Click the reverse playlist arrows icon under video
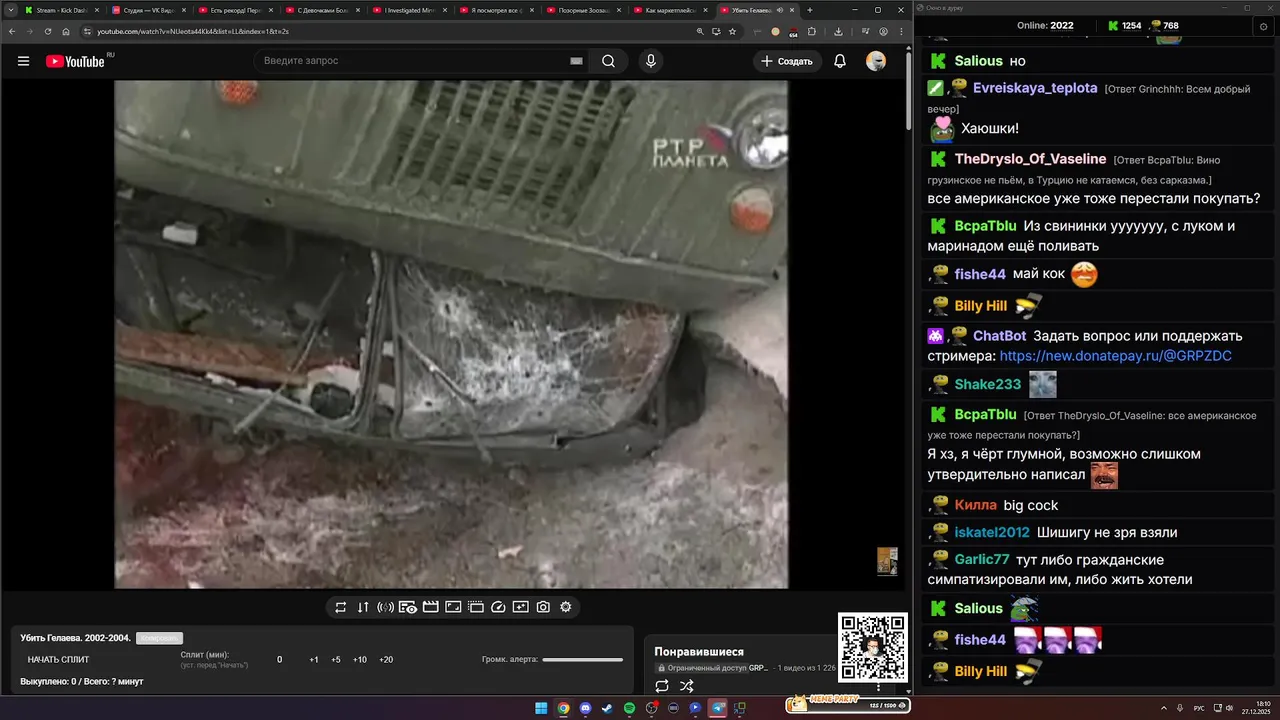 point(363,607)
